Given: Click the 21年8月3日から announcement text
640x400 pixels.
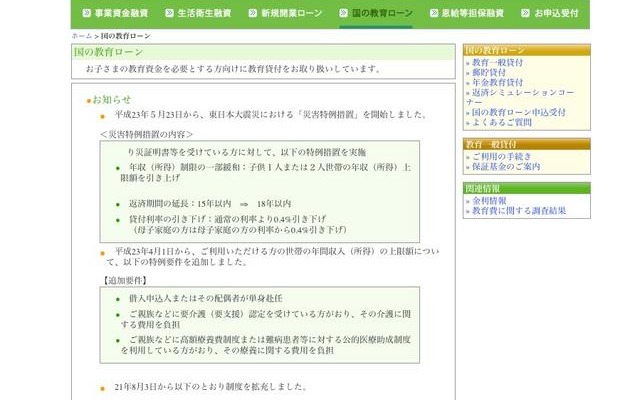Looking at the screenshot, I should coord(211,387).
